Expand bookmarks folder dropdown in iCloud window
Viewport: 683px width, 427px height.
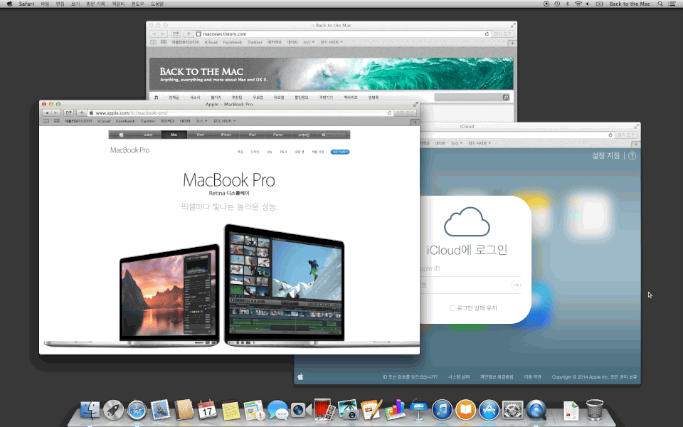(480, 143)
